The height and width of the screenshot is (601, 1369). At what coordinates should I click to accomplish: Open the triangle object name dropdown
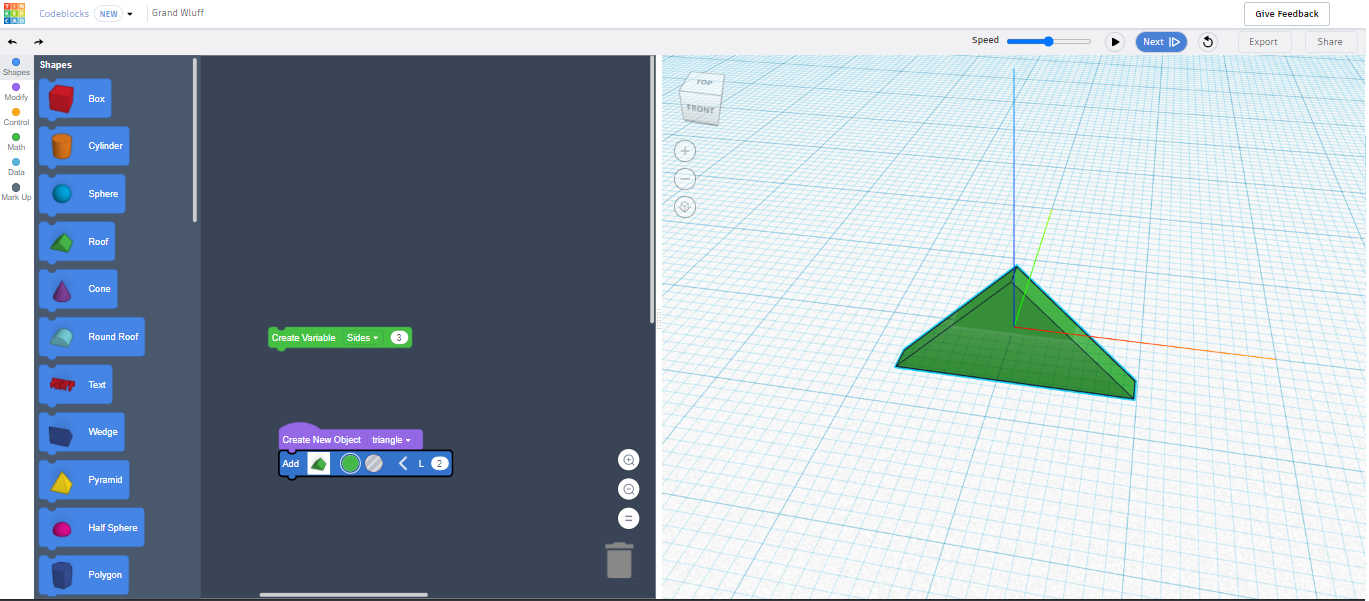pyautogui.click(x=391, y=440)
